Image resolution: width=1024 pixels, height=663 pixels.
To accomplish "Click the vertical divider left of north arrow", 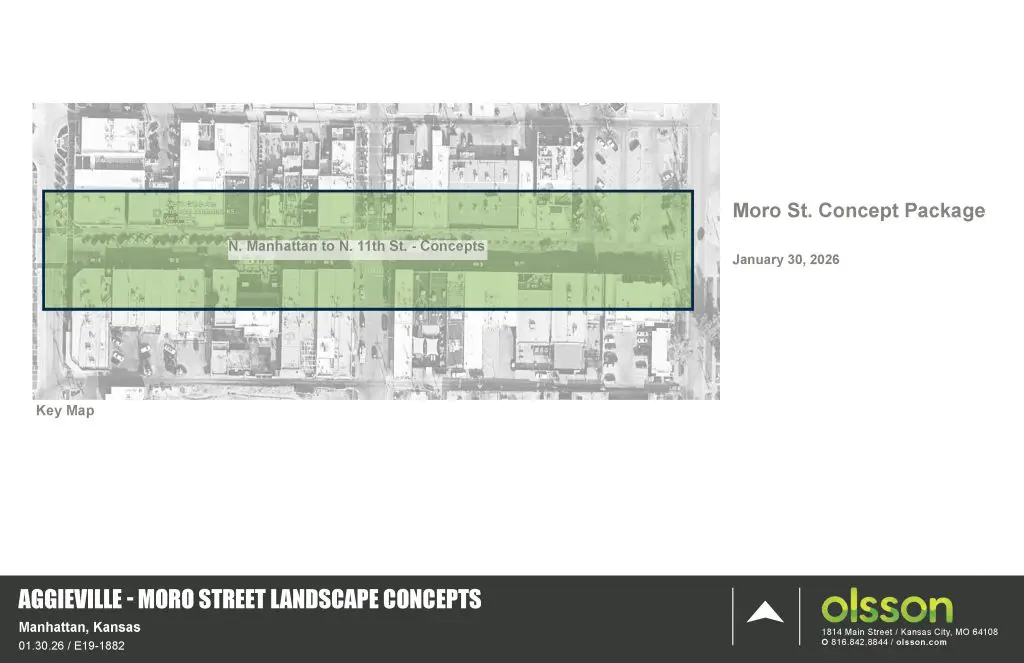I will pos(733,615).
